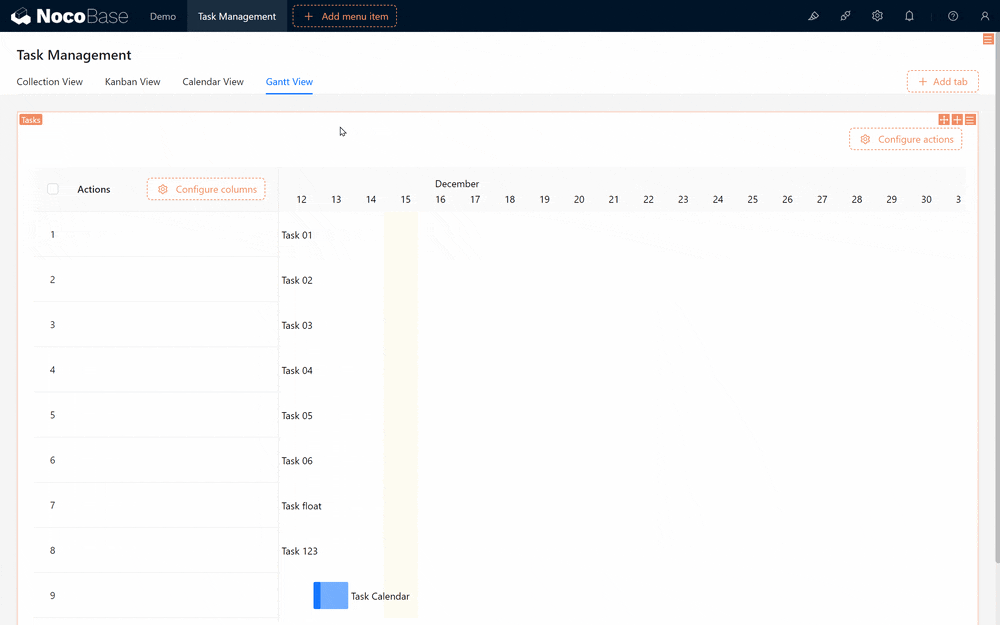Click row number 9 in table
Image resolution: width=1000 pixels, height=625 pixels.
(52, 596)
